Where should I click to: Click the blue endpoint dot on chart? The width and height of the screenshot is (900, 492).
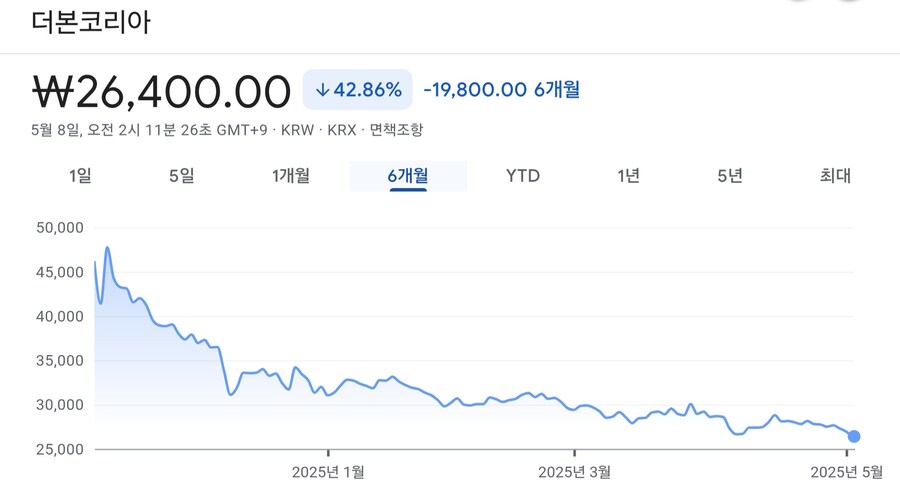coord(854,436)
